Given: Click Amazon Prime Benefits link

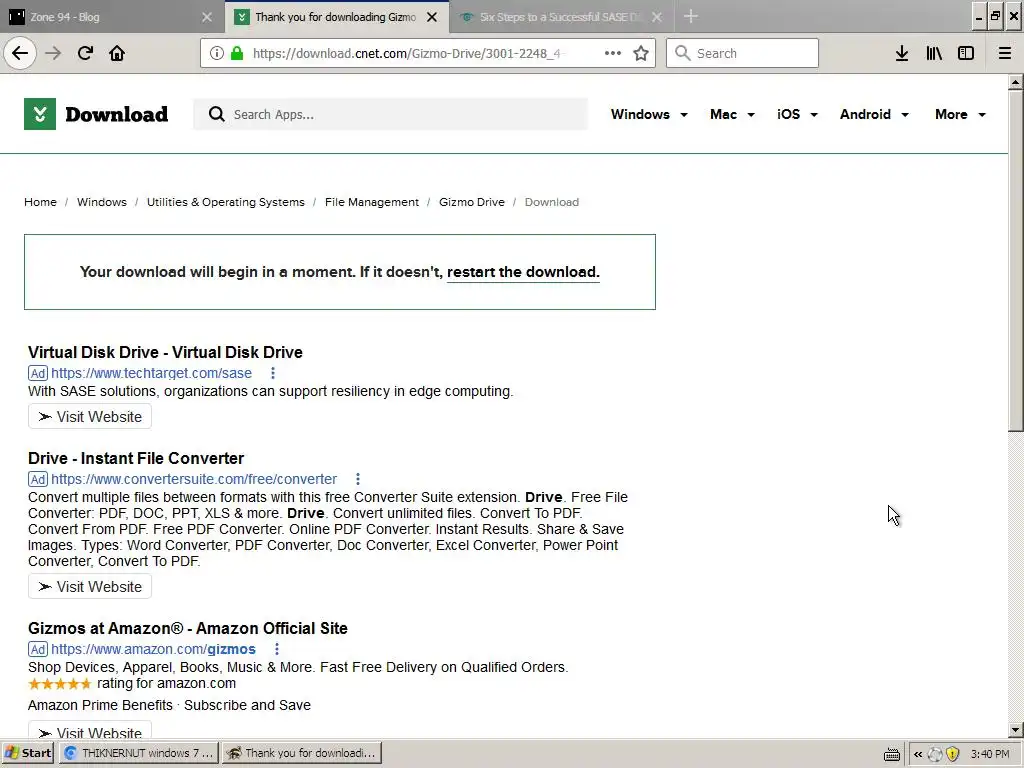Looking at the screenshot, I should pyautogui.click(x=101, y=705).
